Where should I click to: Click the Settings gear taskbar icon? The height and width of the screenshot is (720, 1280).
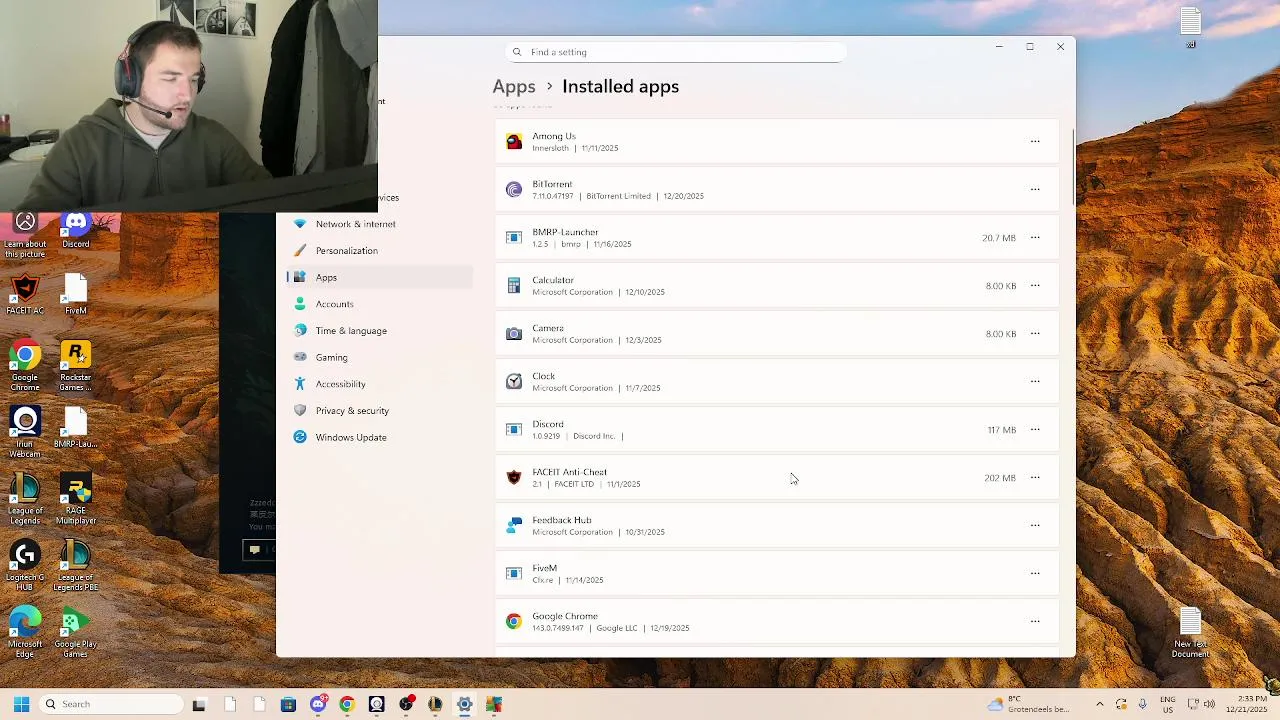pos(464,705)
